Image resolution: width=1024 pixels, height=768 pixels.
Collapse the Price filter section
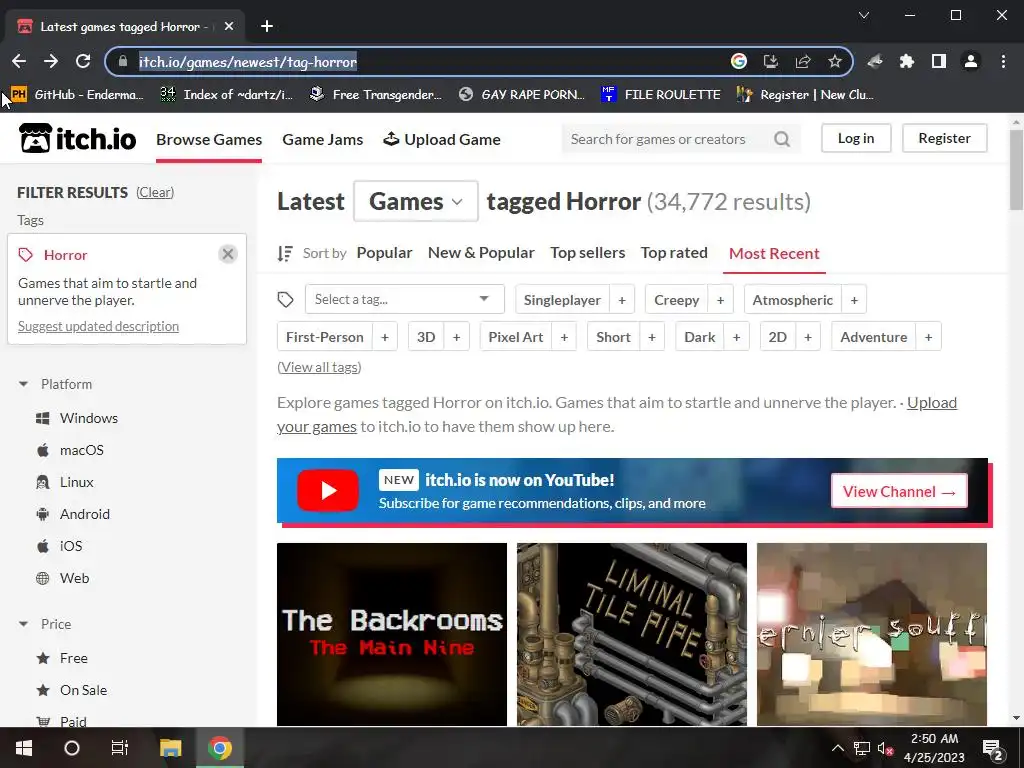(24, 624)
